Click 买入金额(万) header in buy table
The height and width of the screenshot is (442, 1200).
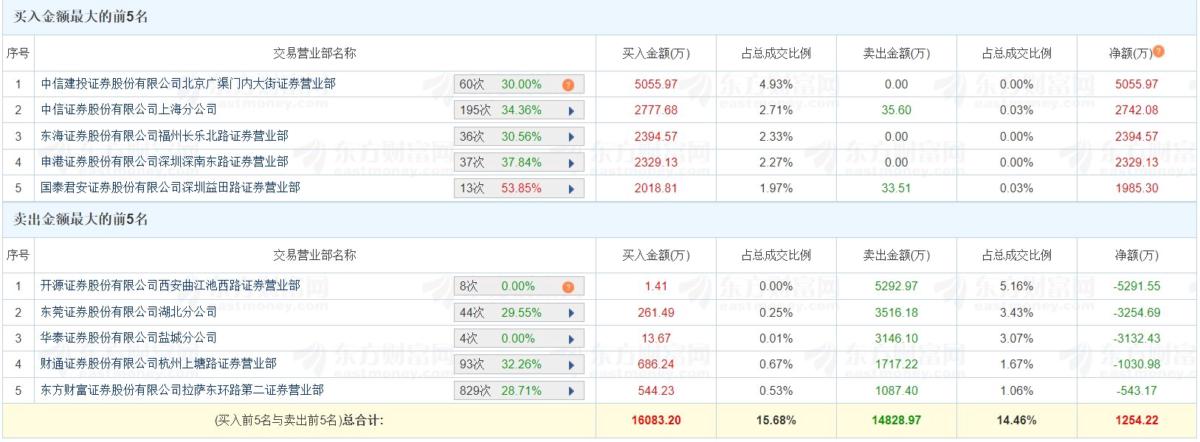coord(656,52)
